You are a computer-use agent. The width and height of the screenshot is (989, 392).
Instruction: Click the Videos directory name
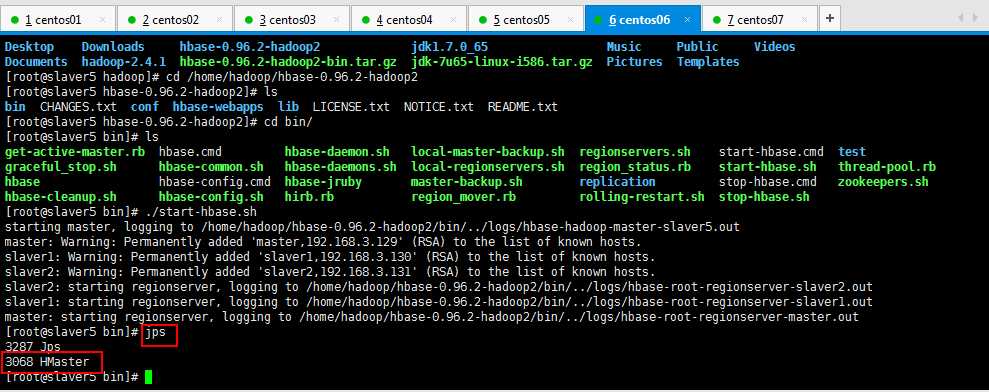point(775,47)
